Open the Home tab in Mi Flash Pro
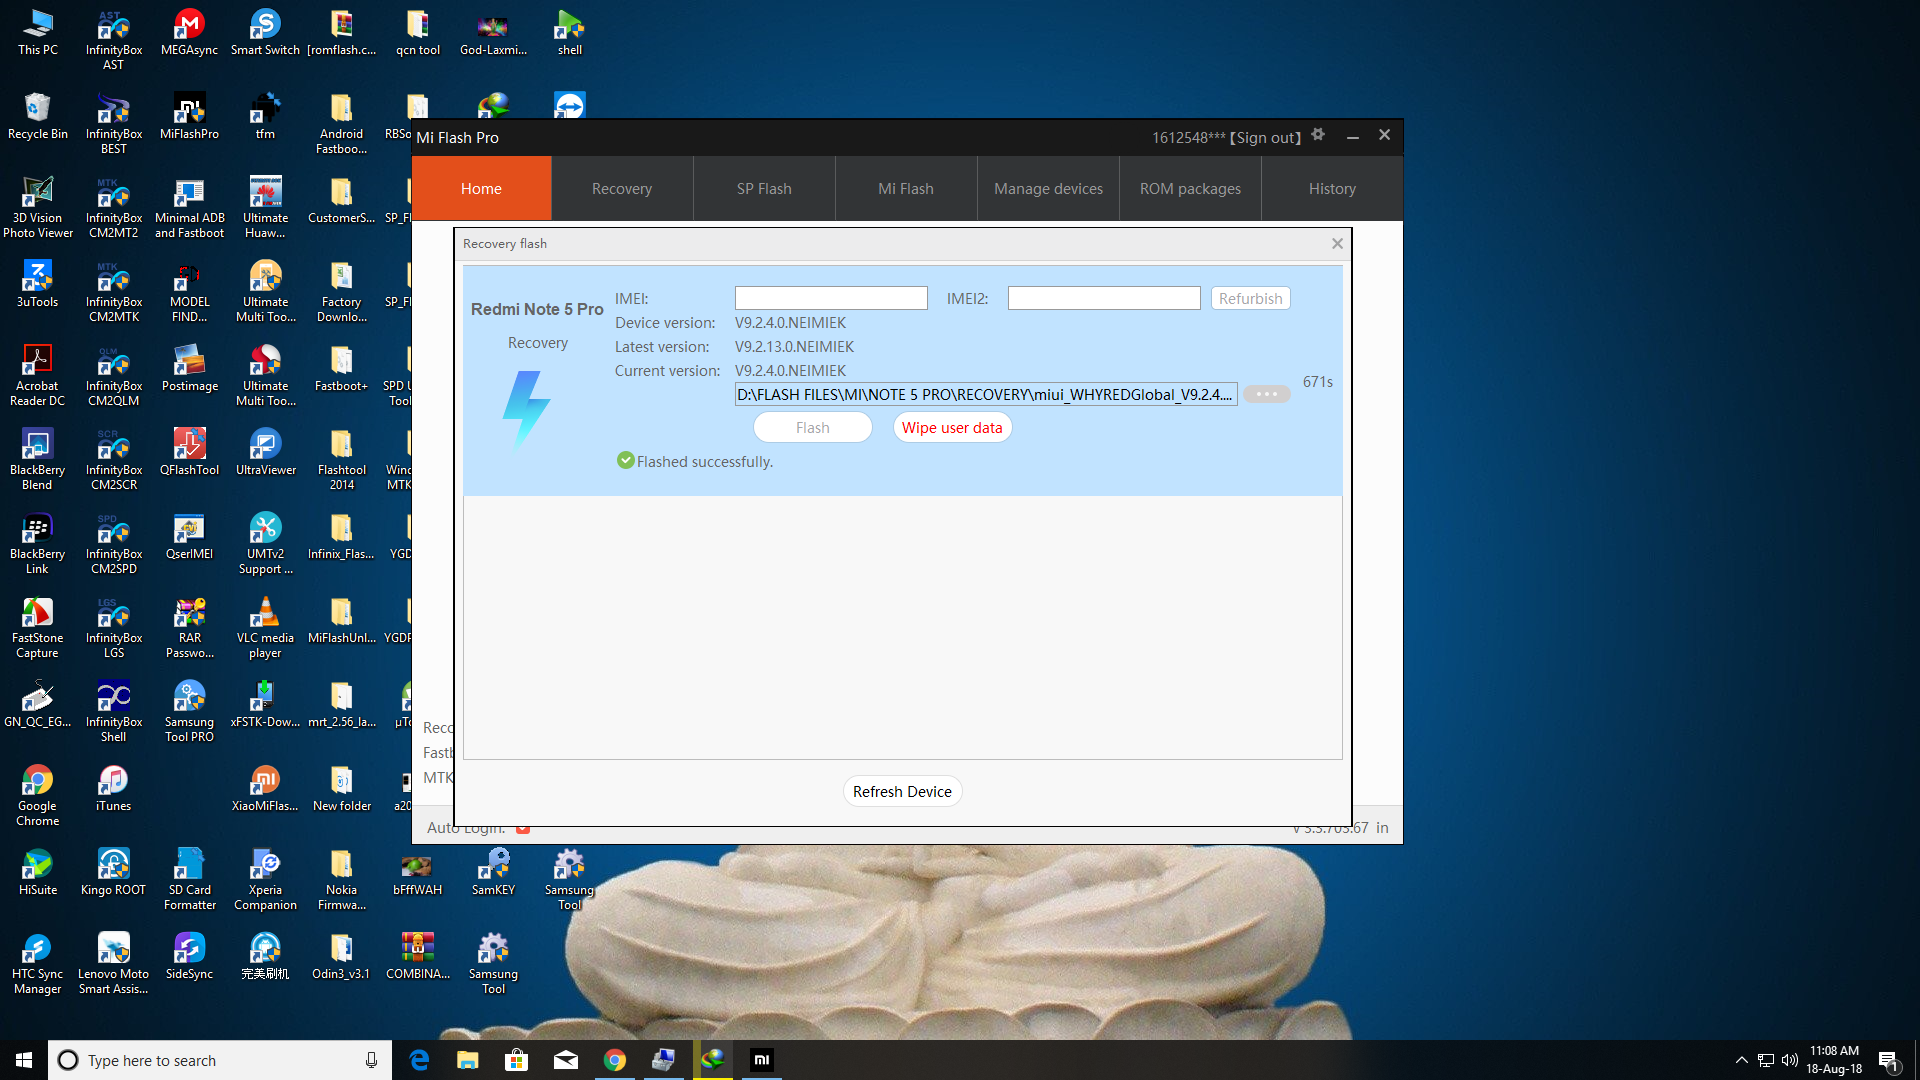This screenshot has height=1080, width=1920. pyautogui.click(x=481, y=188)
